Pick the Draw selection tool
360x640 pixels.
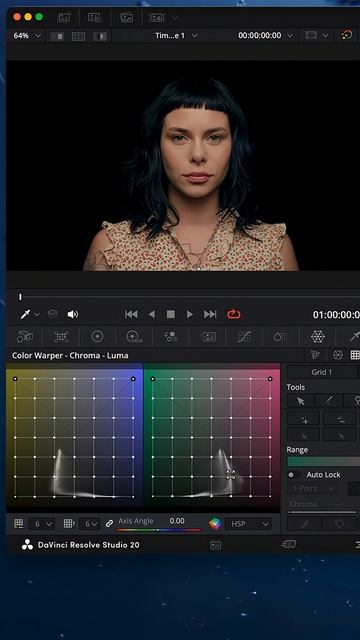(x=328, y=401)
